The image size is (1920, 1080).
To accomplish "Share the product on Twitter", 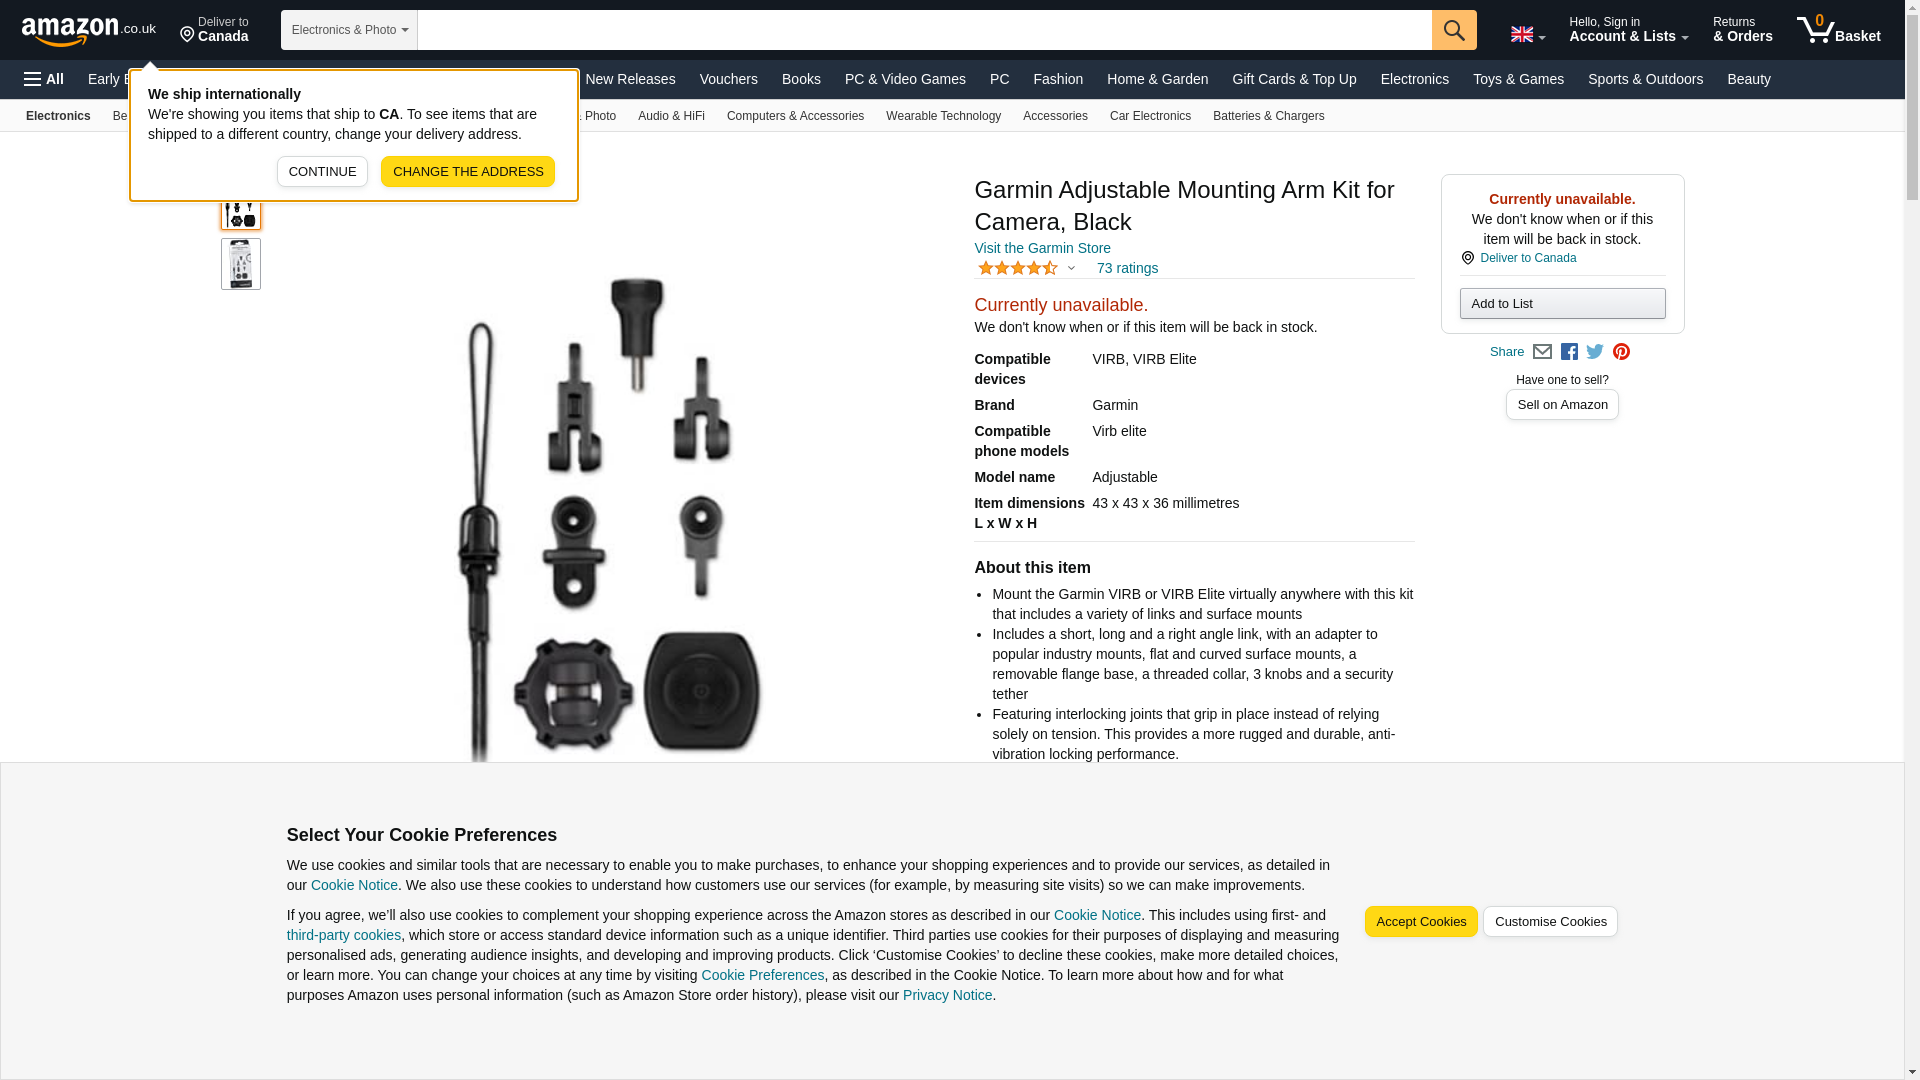I will point(1595,352).
